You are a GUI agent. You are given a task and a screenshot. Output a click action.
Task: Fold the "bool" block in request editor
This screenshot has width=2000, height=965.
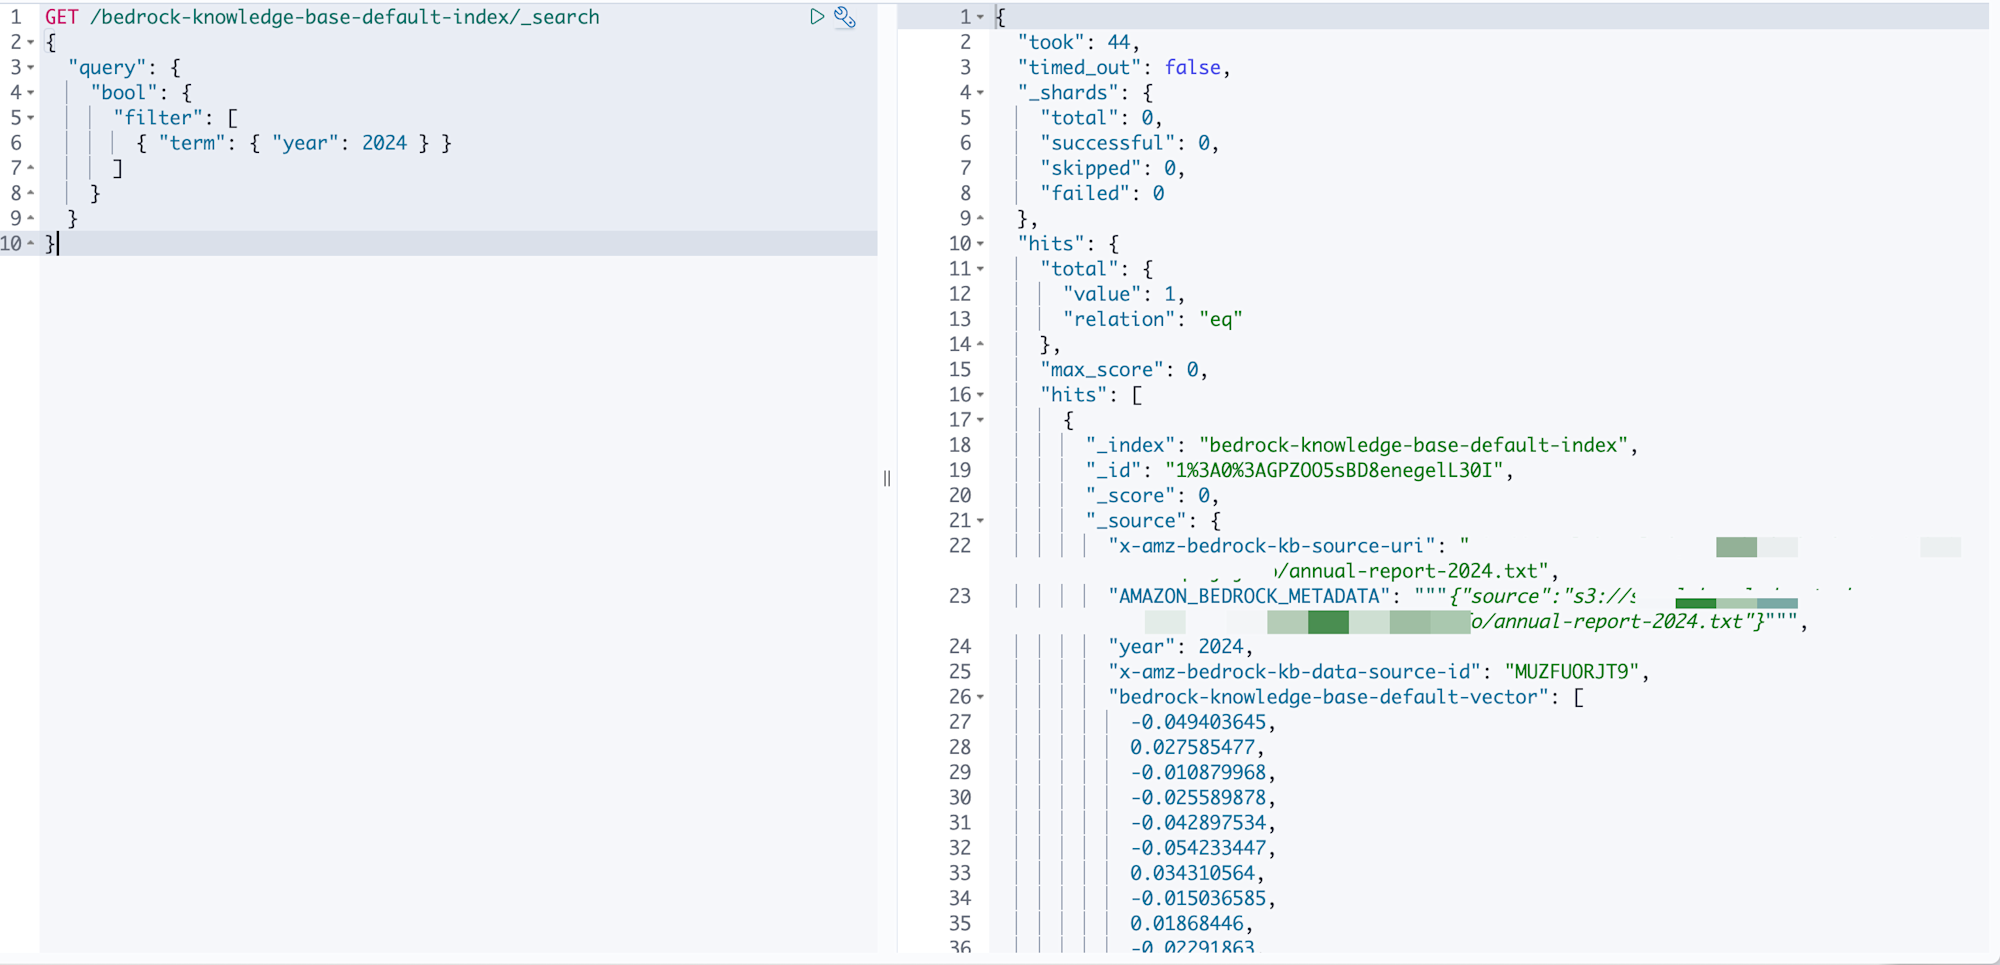click(x=31, y=93)
